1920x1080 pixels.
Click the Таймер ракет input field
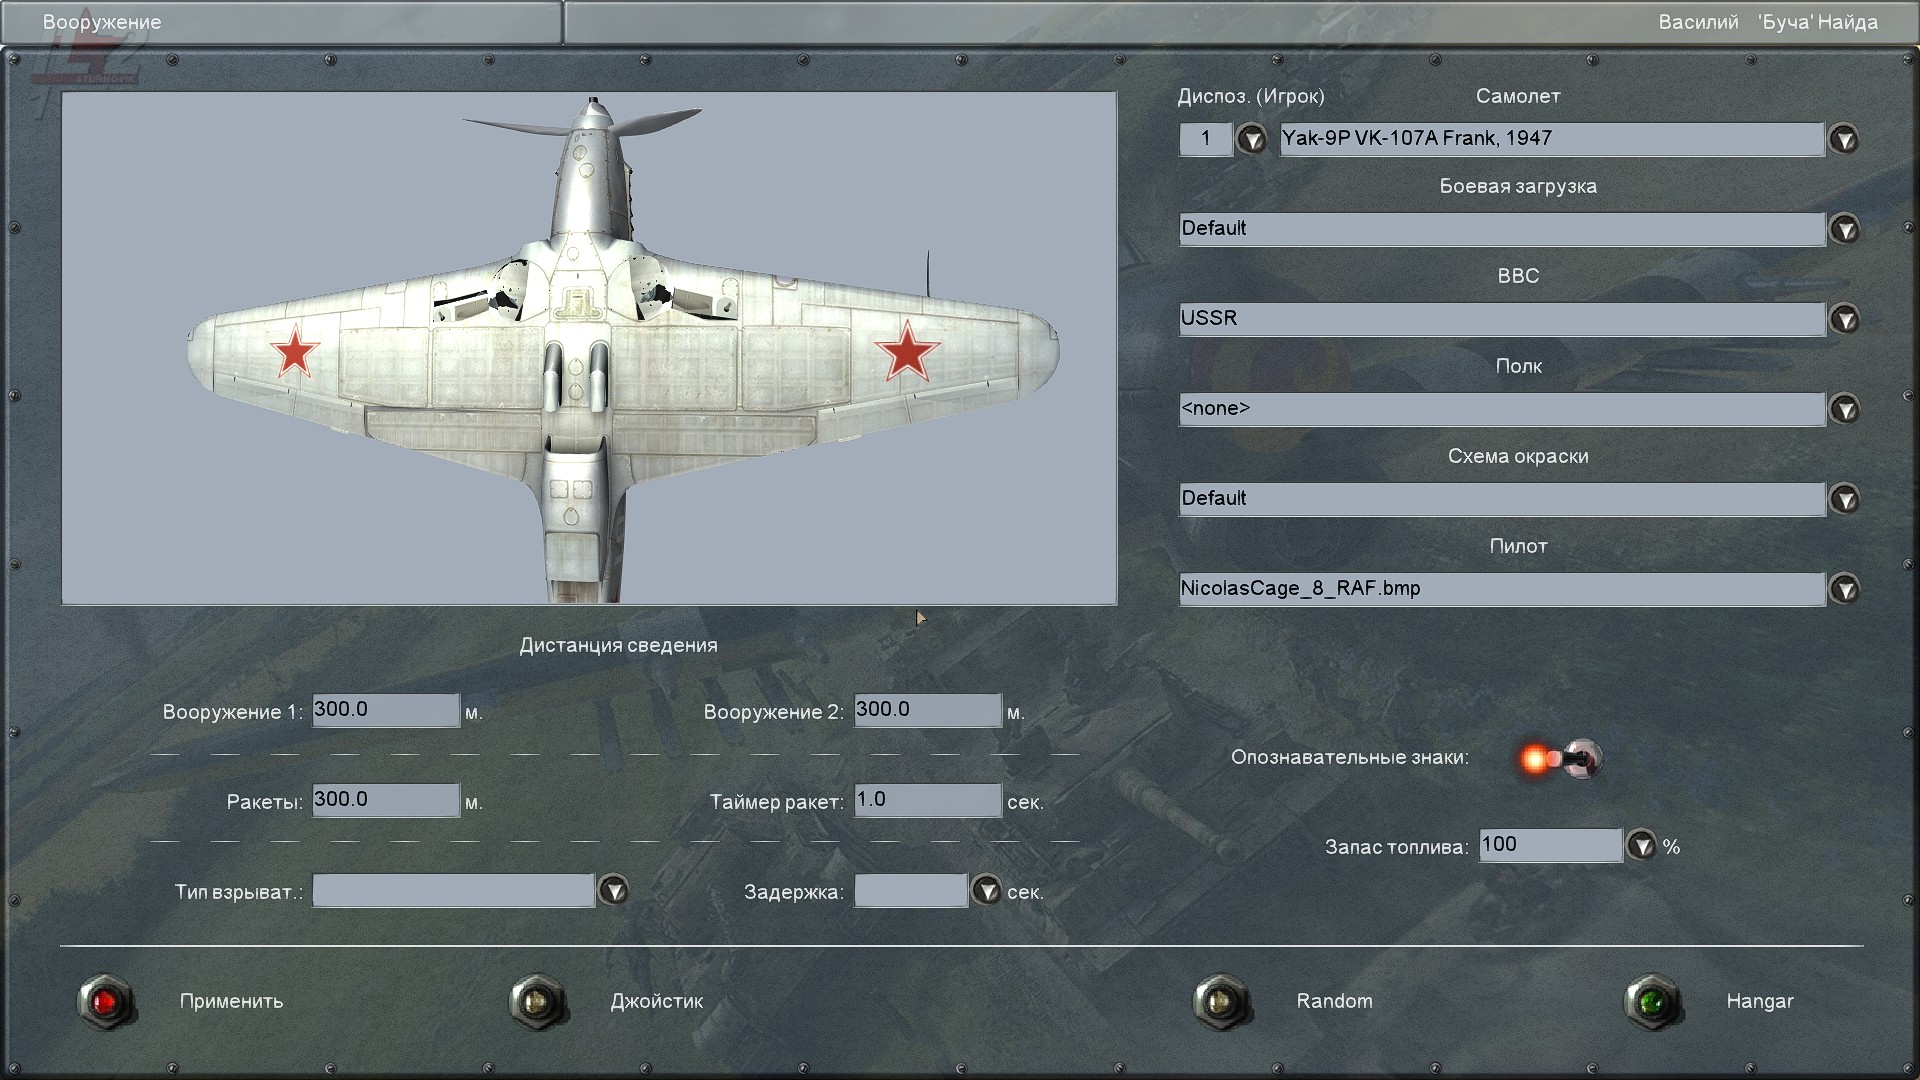tap(927, 800)
